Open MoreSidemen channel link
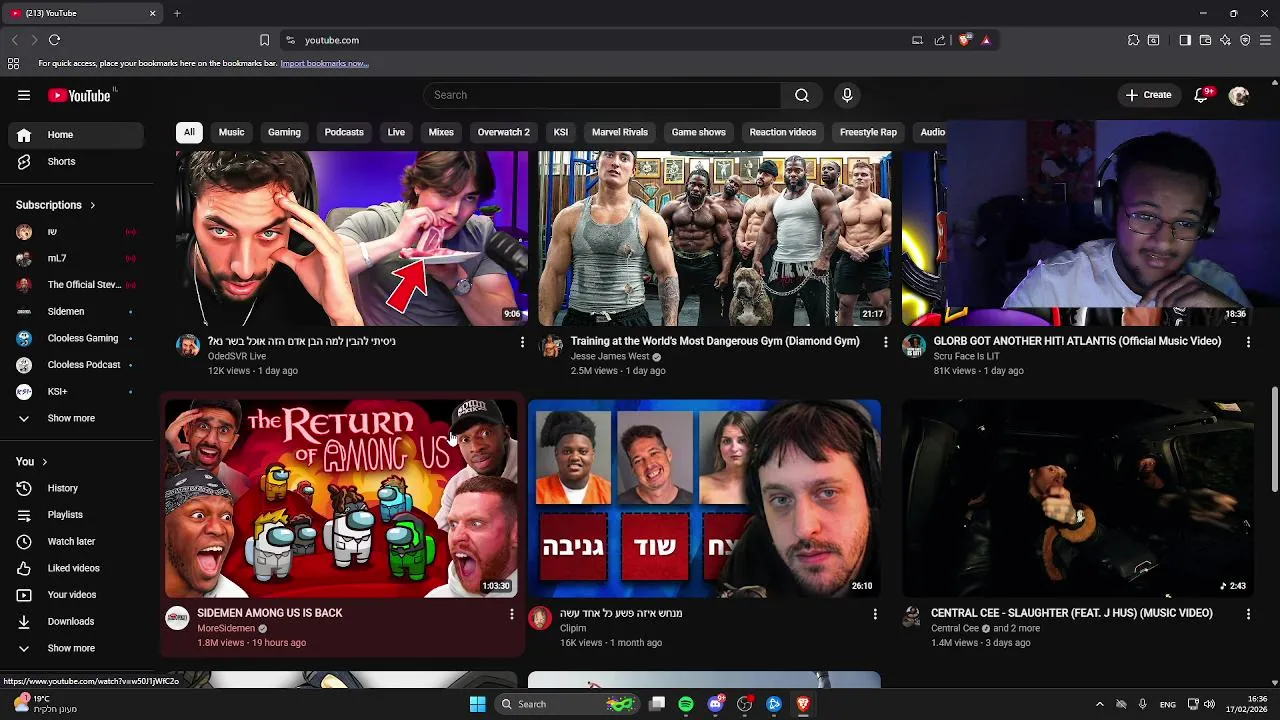The width and height of the screenshot is (1280, 720). click(226, 629)
